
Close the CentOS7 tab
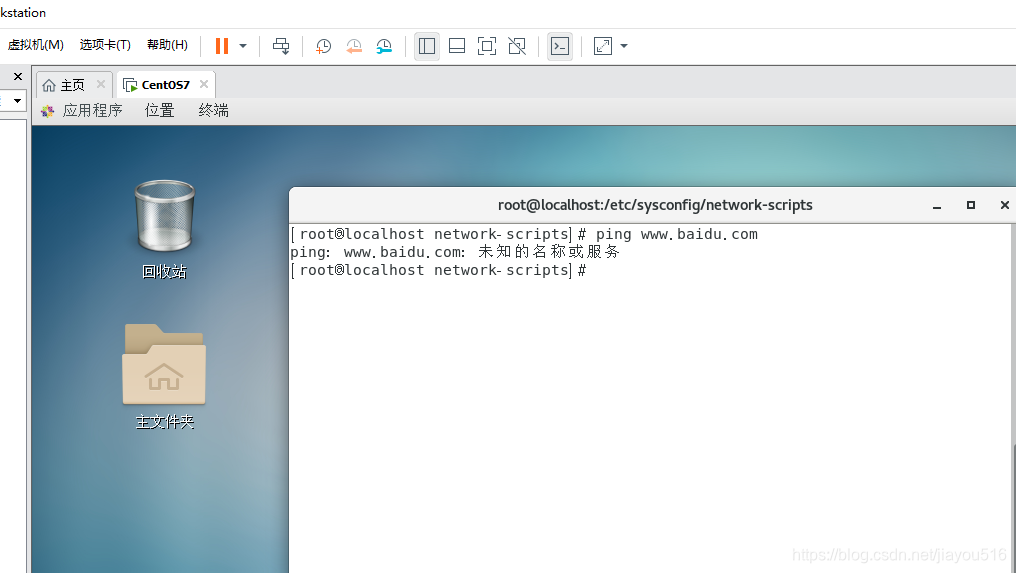203,84
